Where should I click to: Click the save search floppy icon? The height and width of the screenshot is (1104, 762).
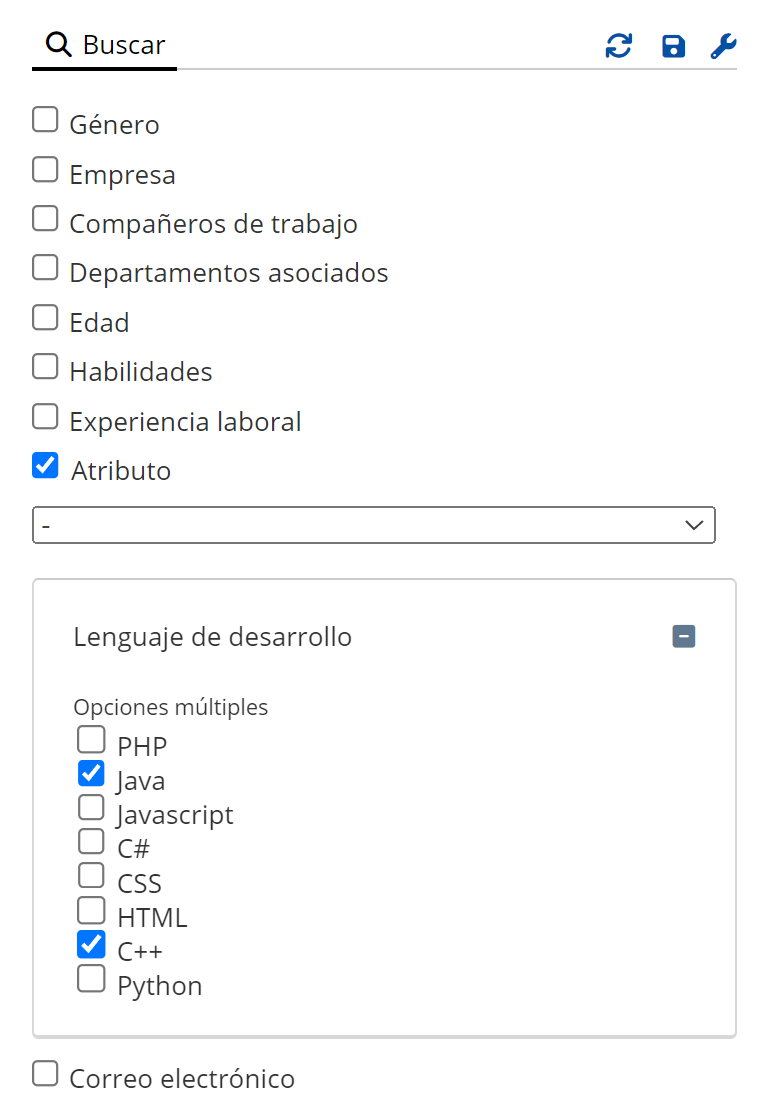point(673,46)
